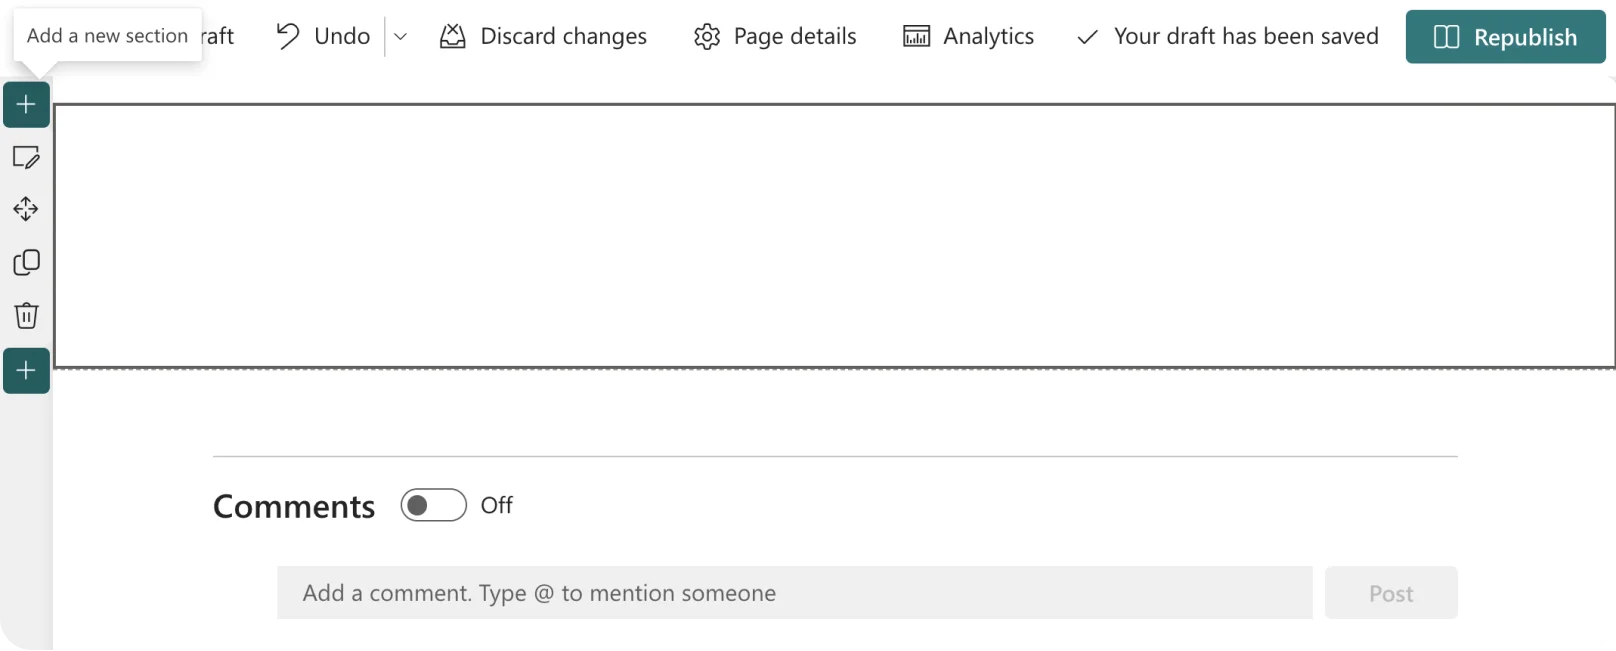The height and width of the screenshot is (651, 1616).
Task: Open the Analytics panel
Action: [x=968, y=37]
